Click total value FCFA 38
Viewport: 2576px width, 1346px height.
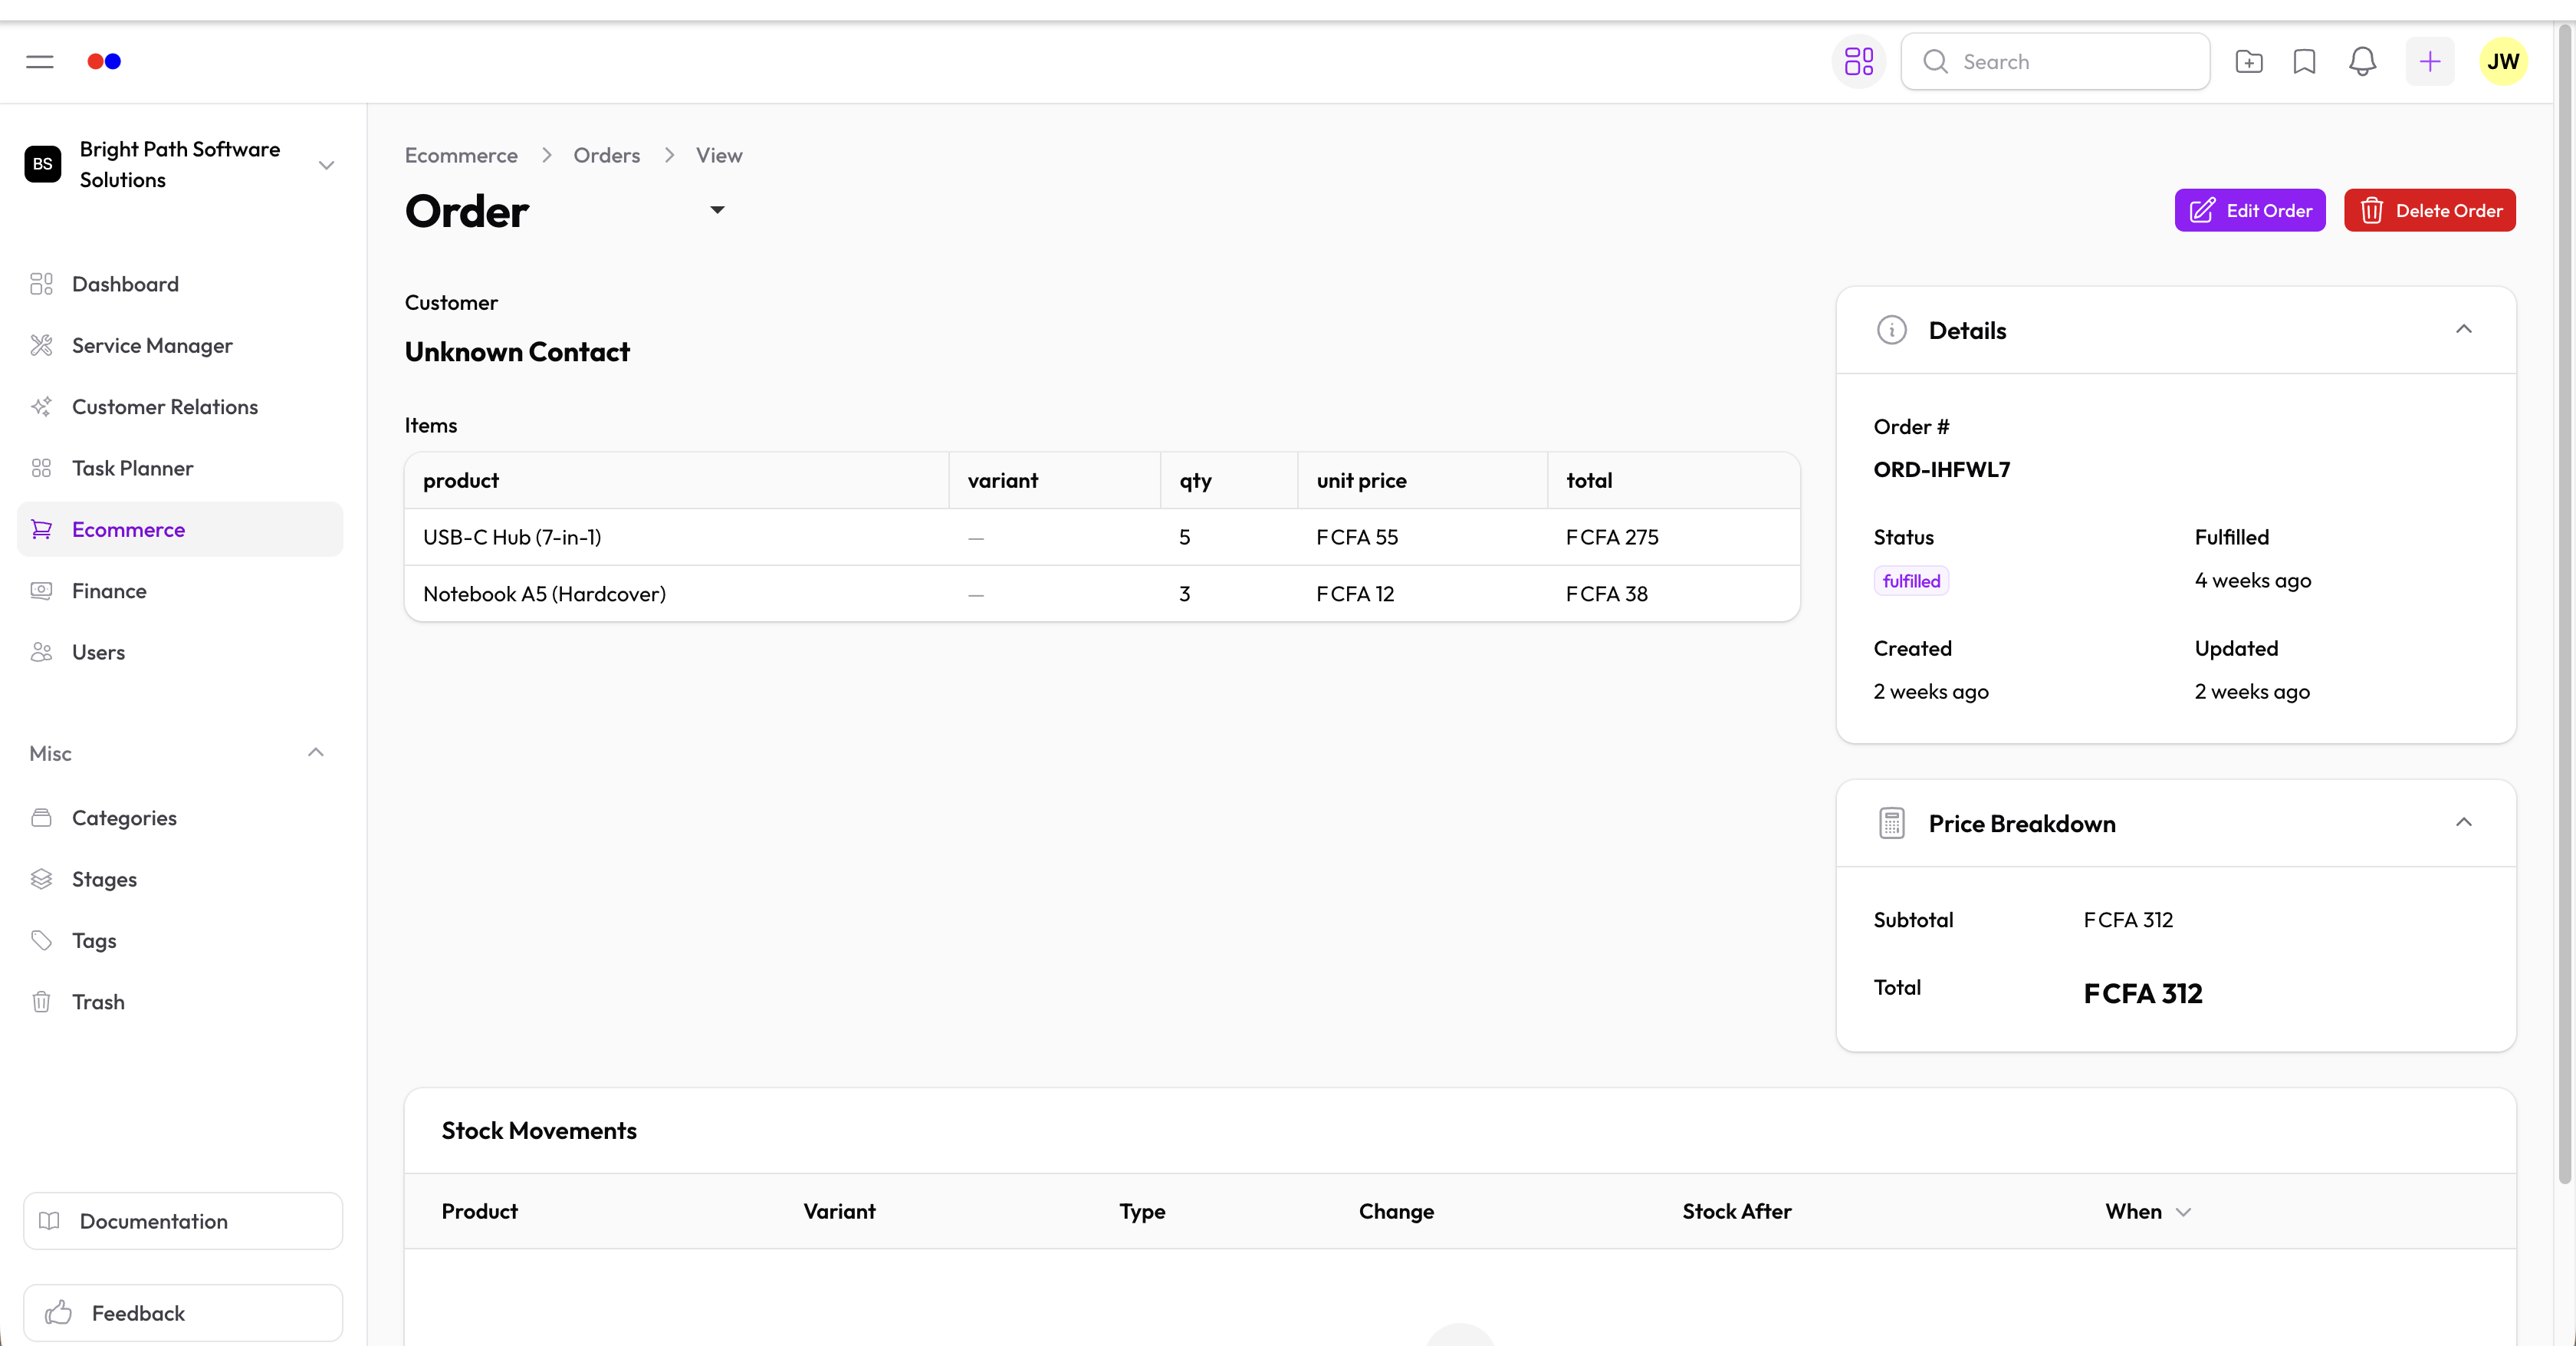1607,594
